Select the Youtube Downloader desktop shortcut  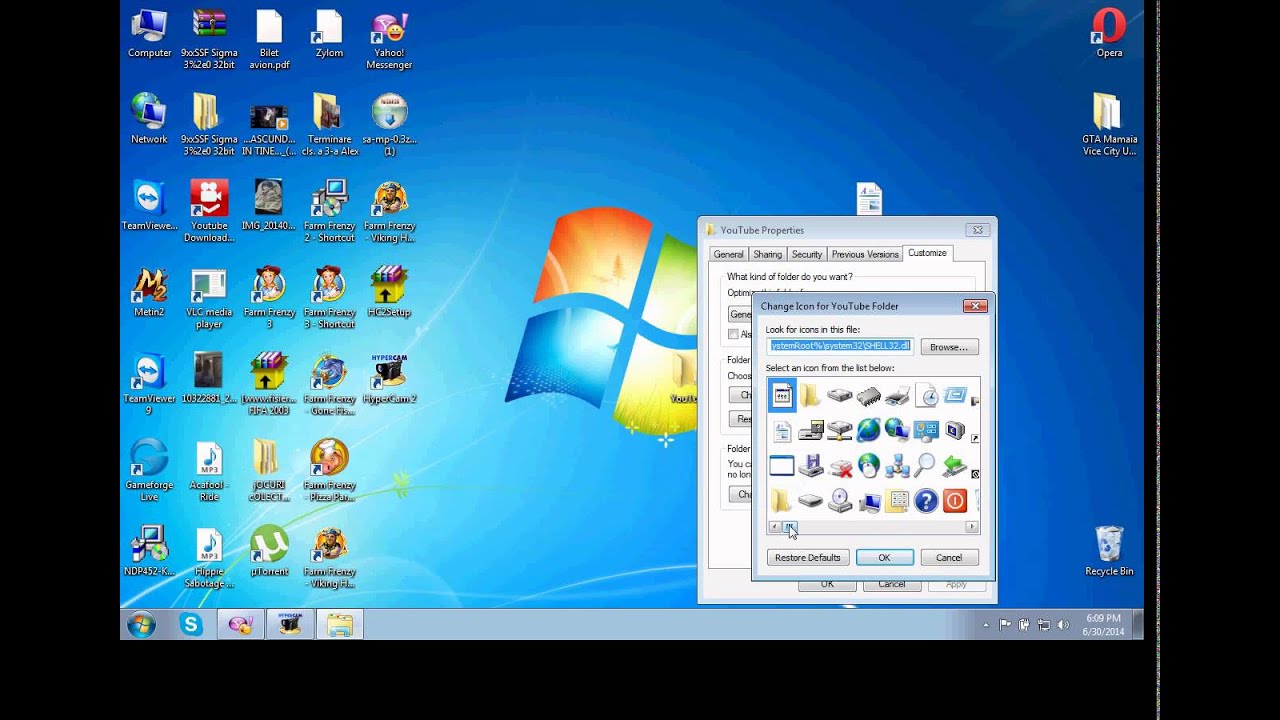click(209, 211)
